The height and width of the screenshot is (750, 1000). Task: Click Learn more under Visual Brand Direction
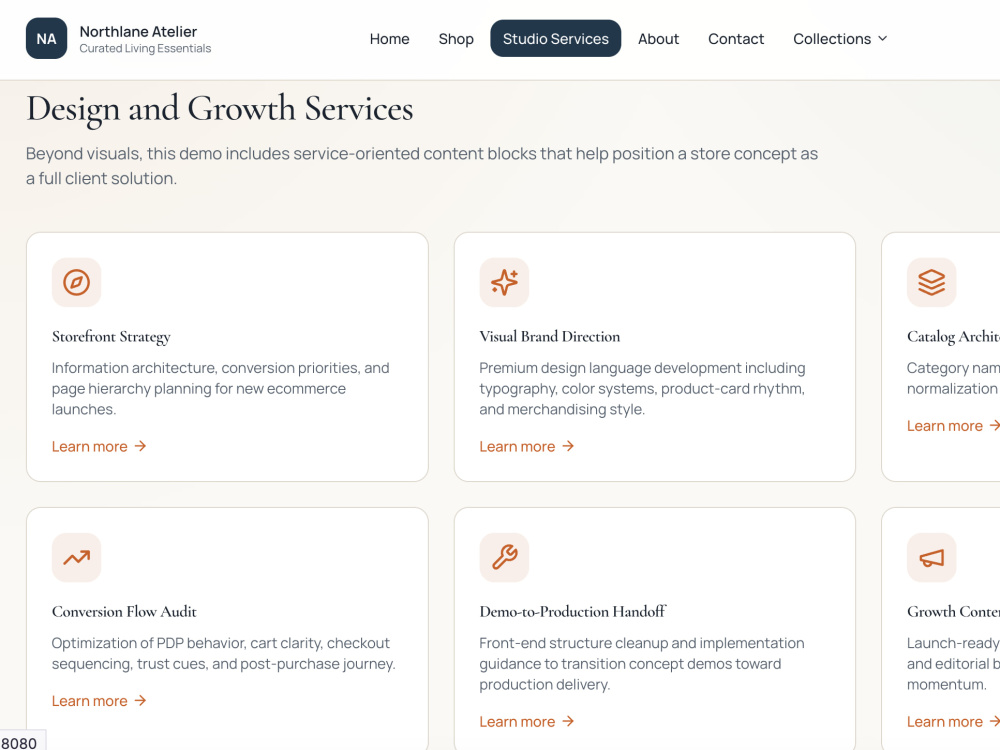(x=527, y=446)
